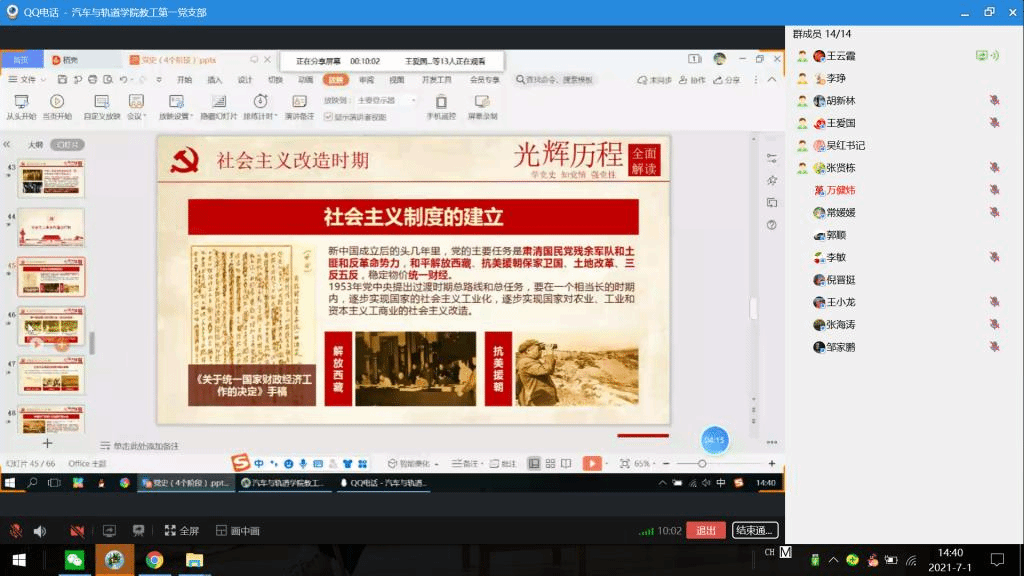This screenshot has height=576, width=1024.
Task: Click 结束通... end call button
Action: 755,530
